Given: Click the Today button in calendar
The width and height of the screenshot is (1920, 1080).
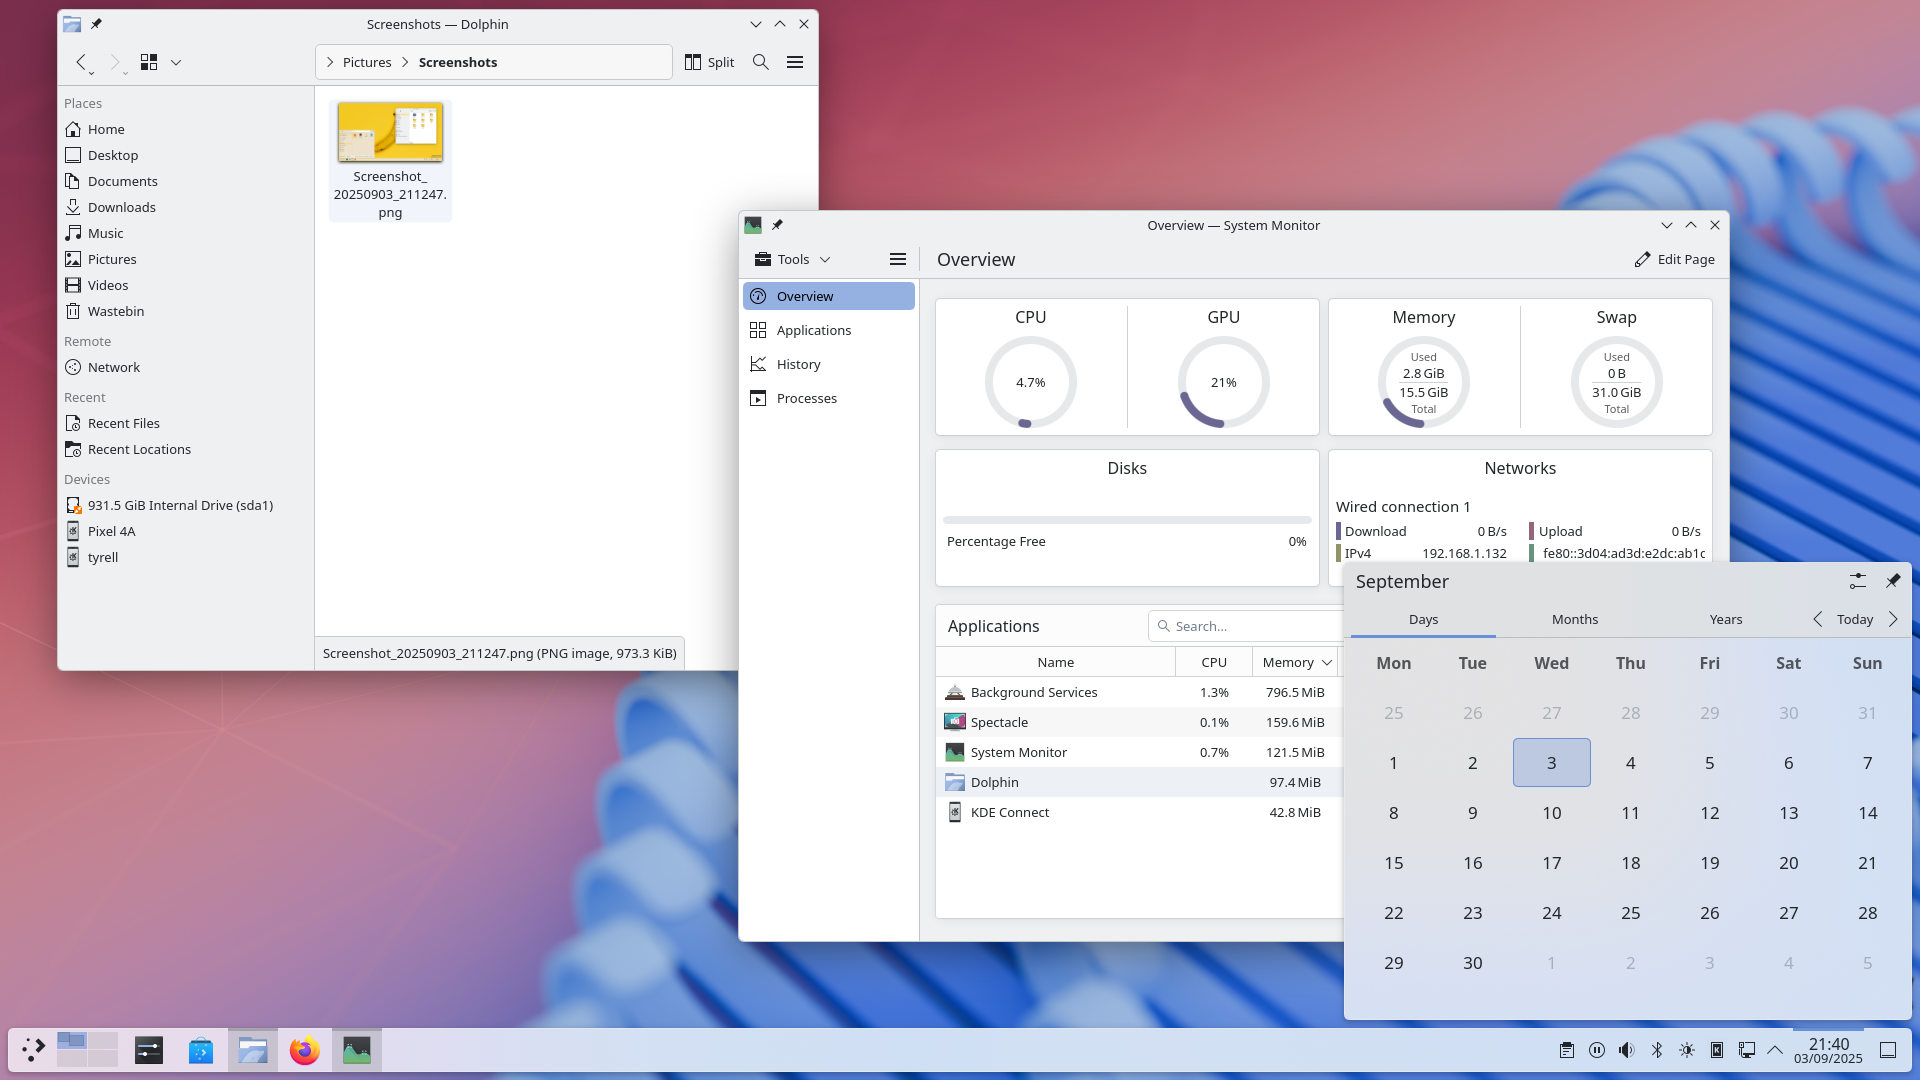Looking at the screenshot, I should [1854, 619].
